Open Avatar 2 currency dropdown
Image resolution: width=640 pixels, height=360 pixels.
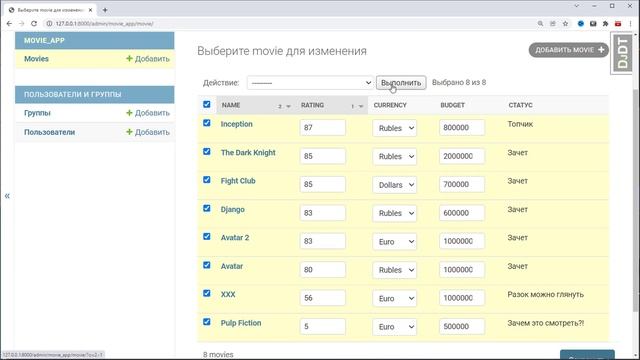[x=394, y=242]
